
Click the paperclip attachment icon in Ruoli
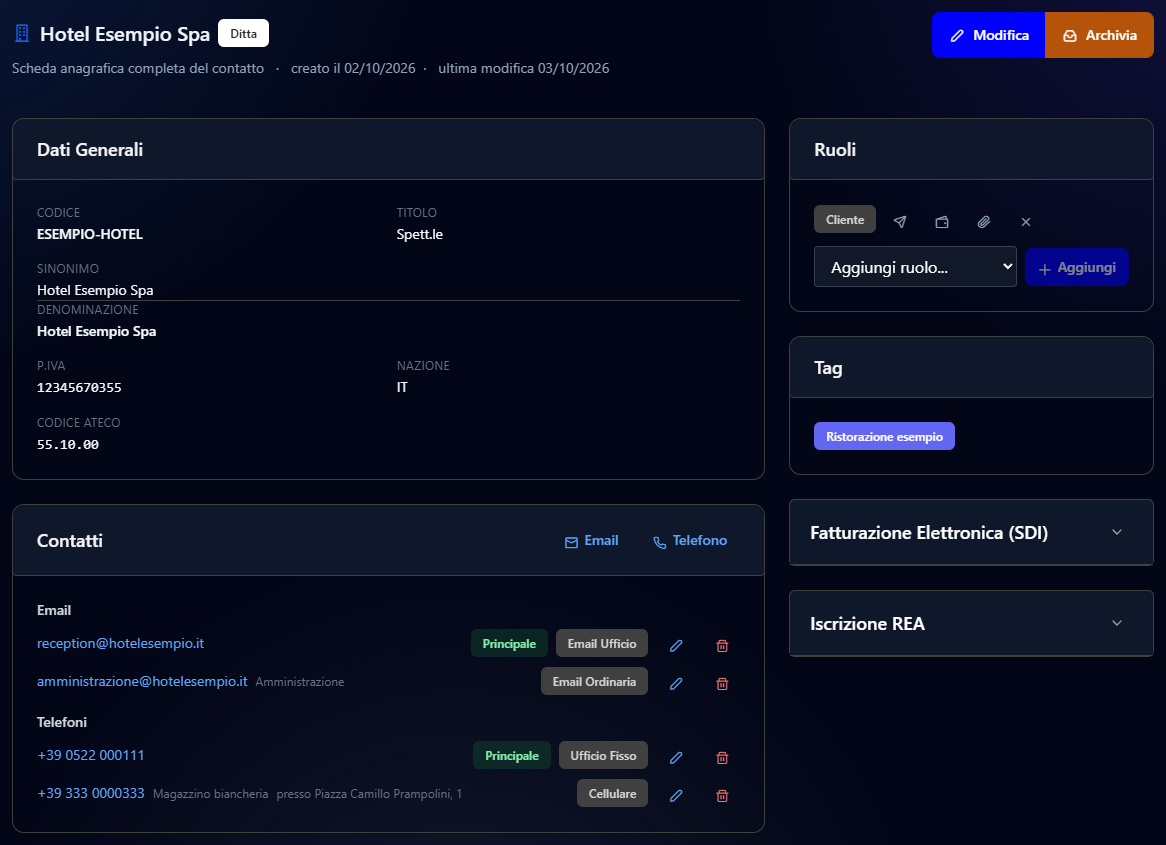tap(984, 222)
